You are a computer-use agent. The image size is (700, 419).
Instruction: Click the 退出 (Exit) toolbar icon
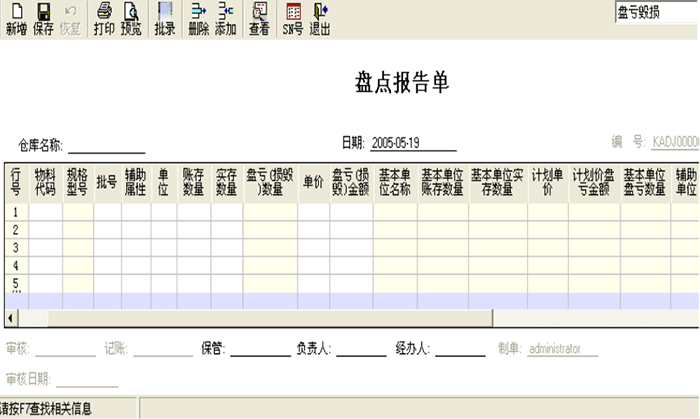(320, 14)
